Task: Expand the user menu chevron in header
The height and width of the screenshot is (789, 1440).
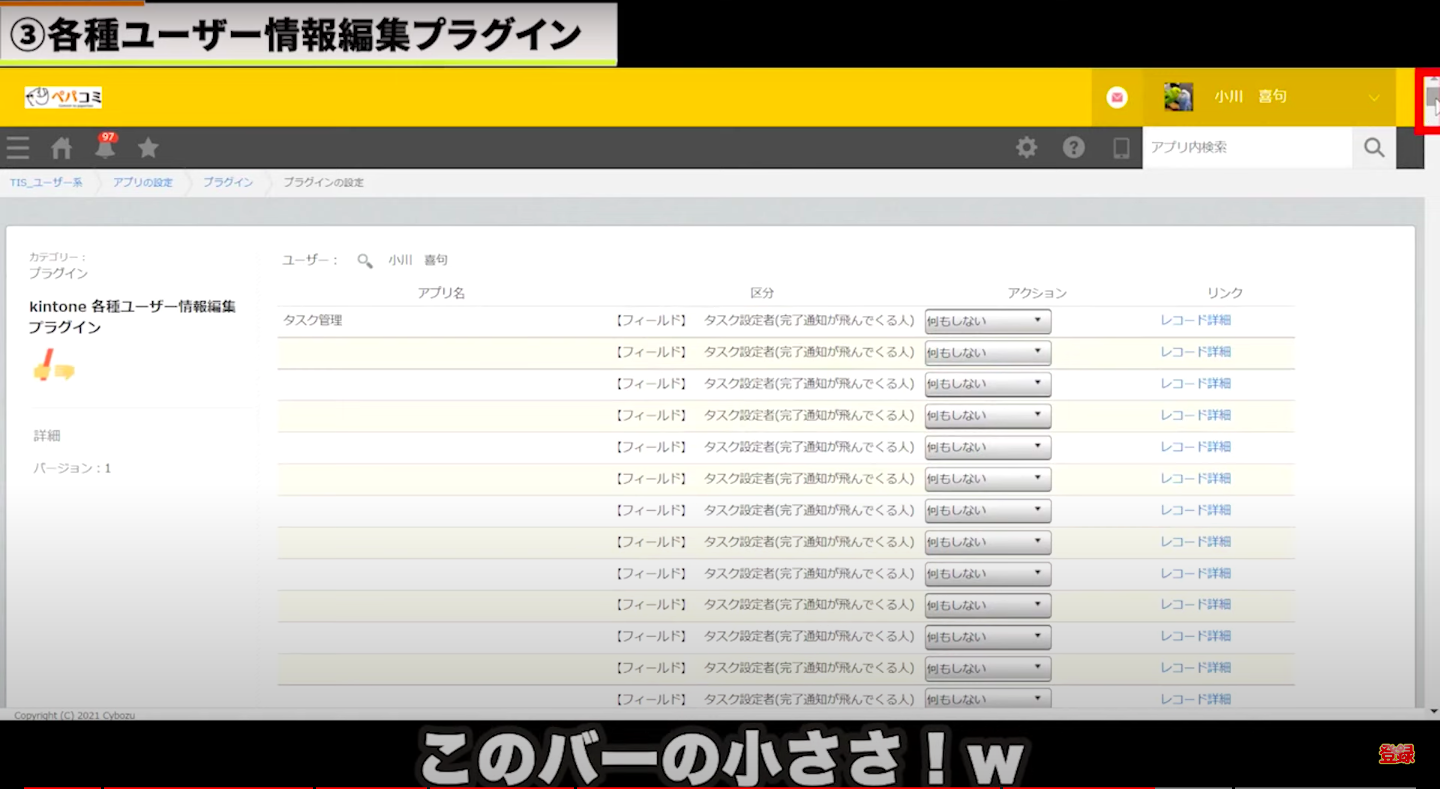Action: 1374,98
